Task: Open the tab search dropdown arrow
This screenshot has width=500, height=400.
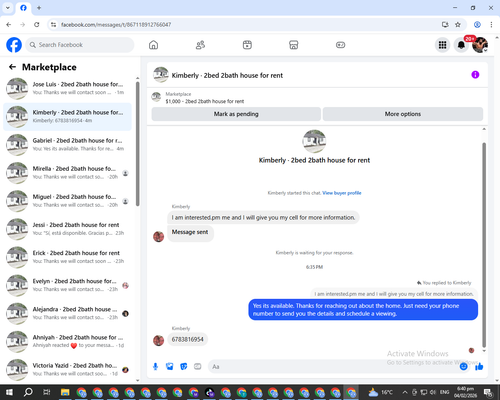Action: point(8,8)
